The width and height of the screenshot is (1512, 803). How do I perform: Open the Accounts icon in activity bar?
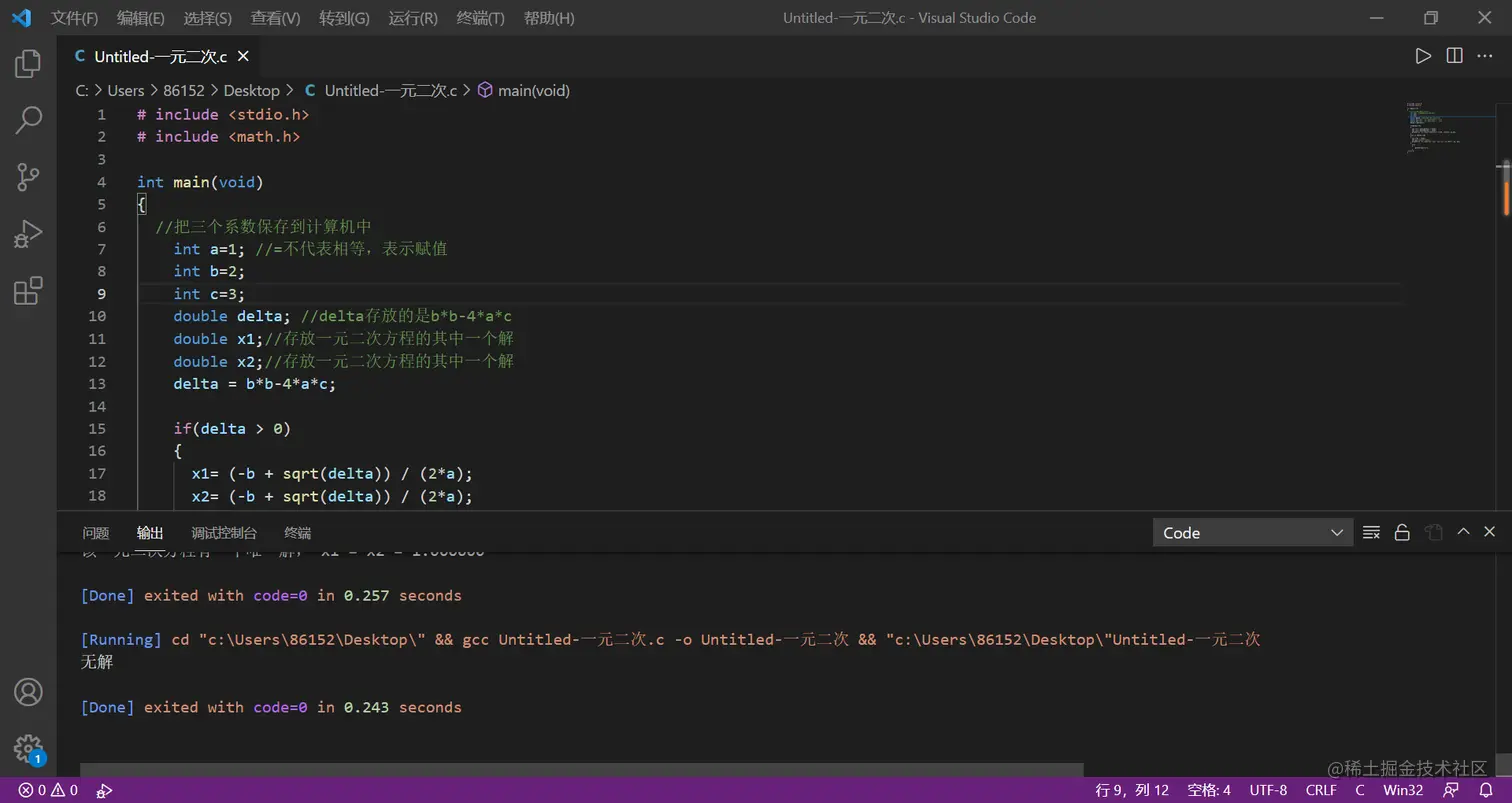point(27,691)
